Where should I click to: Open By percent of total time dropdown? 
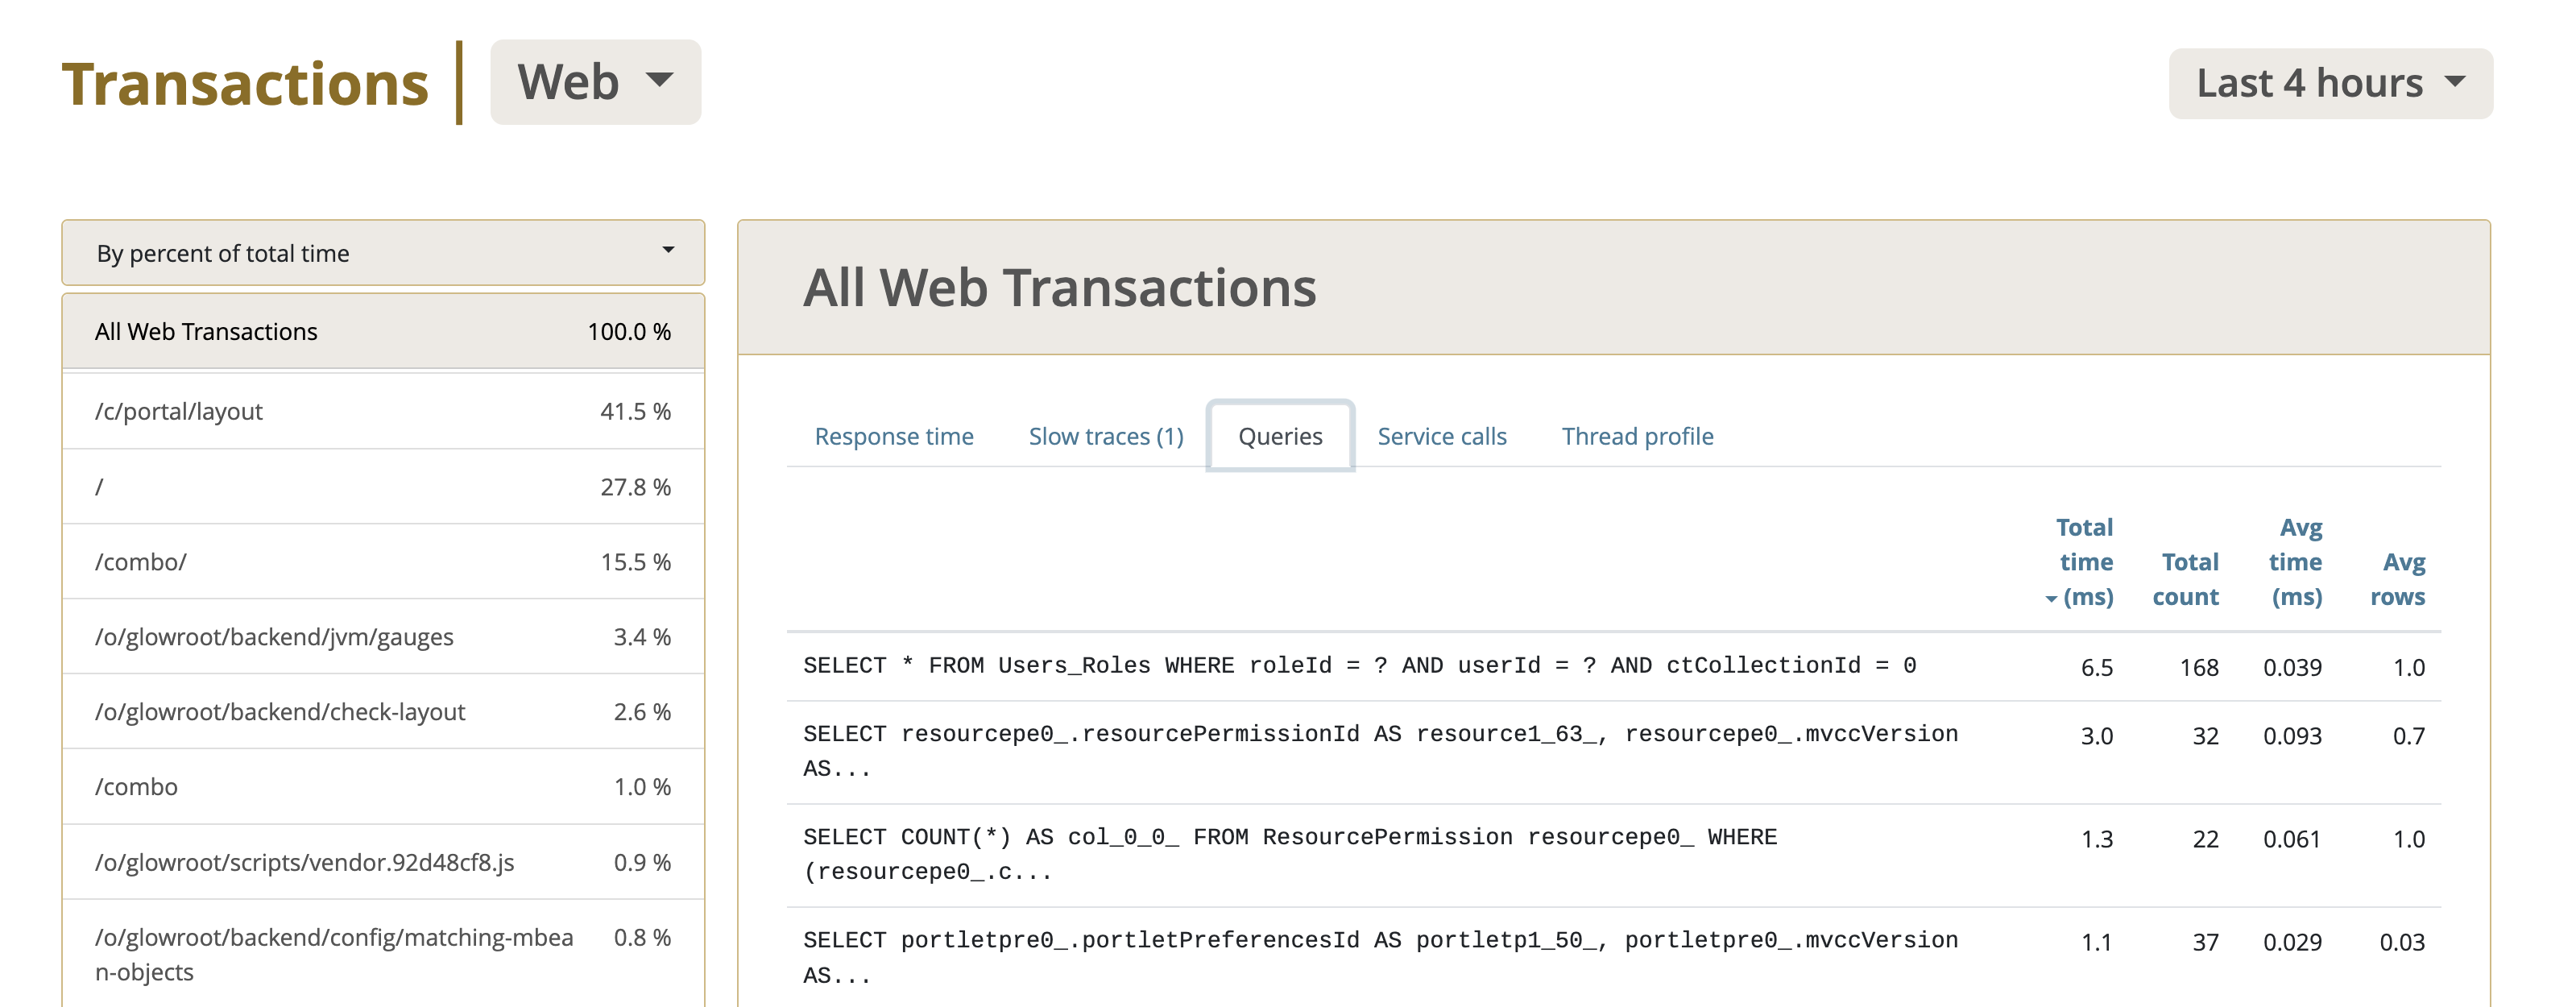coord(381,251)
